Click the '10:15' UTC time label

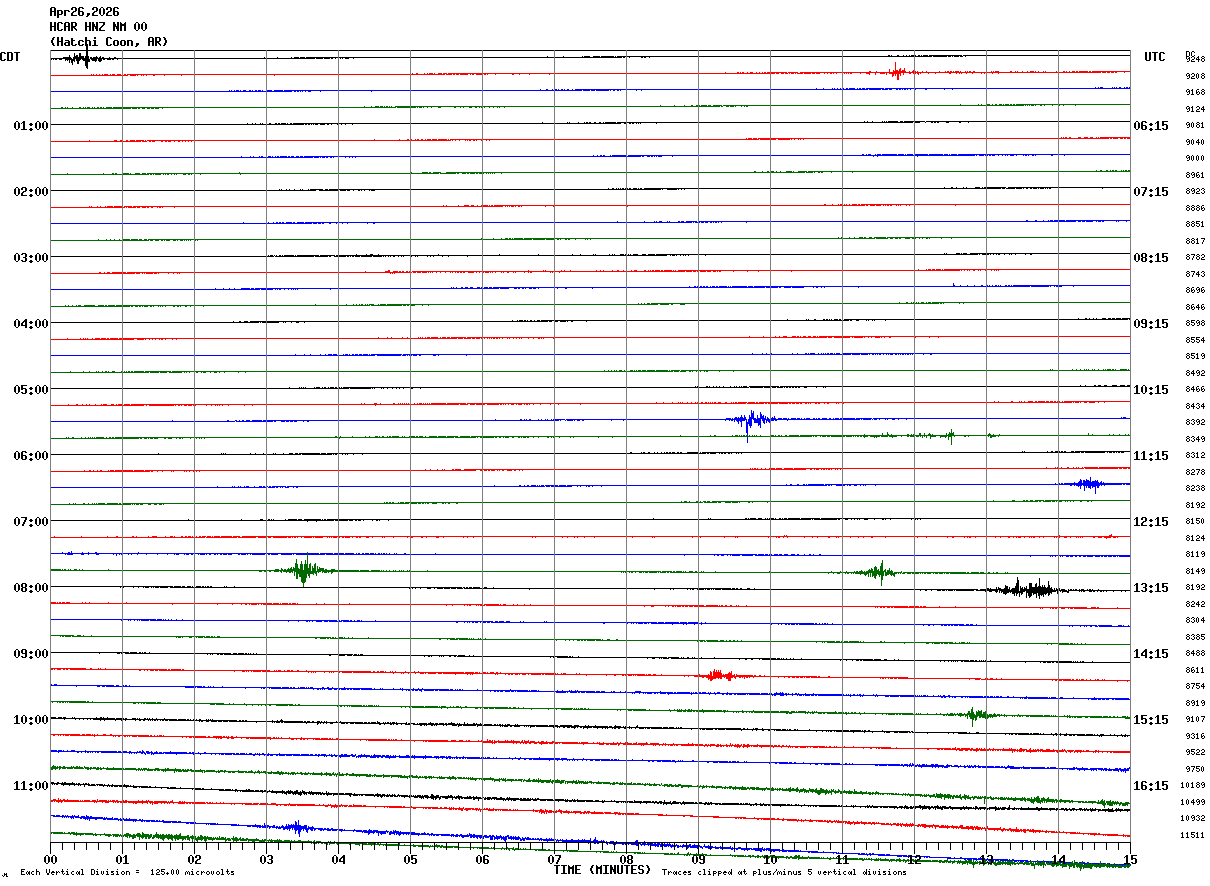(1151, 390)
